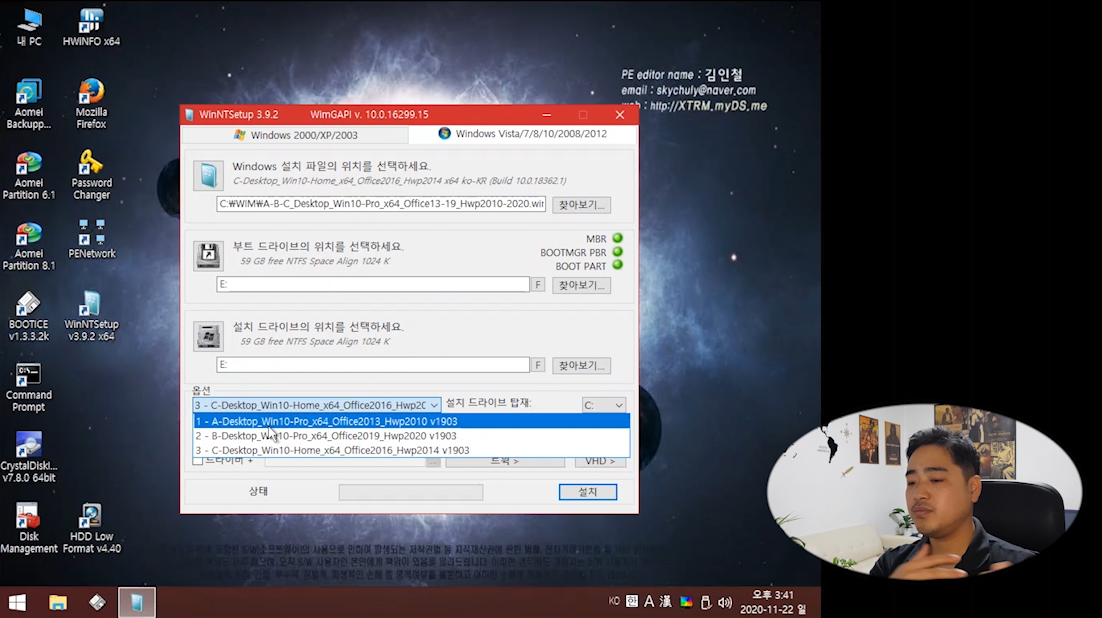
Task: Open the 내 PC desktop icon
Action: tap(29, 27)
